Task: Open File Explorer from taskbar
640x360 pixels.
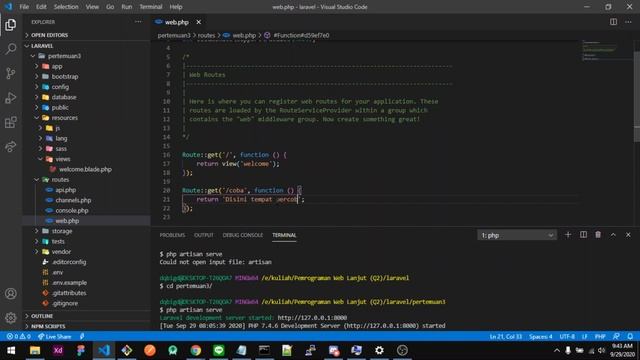Action: (35, 350)
